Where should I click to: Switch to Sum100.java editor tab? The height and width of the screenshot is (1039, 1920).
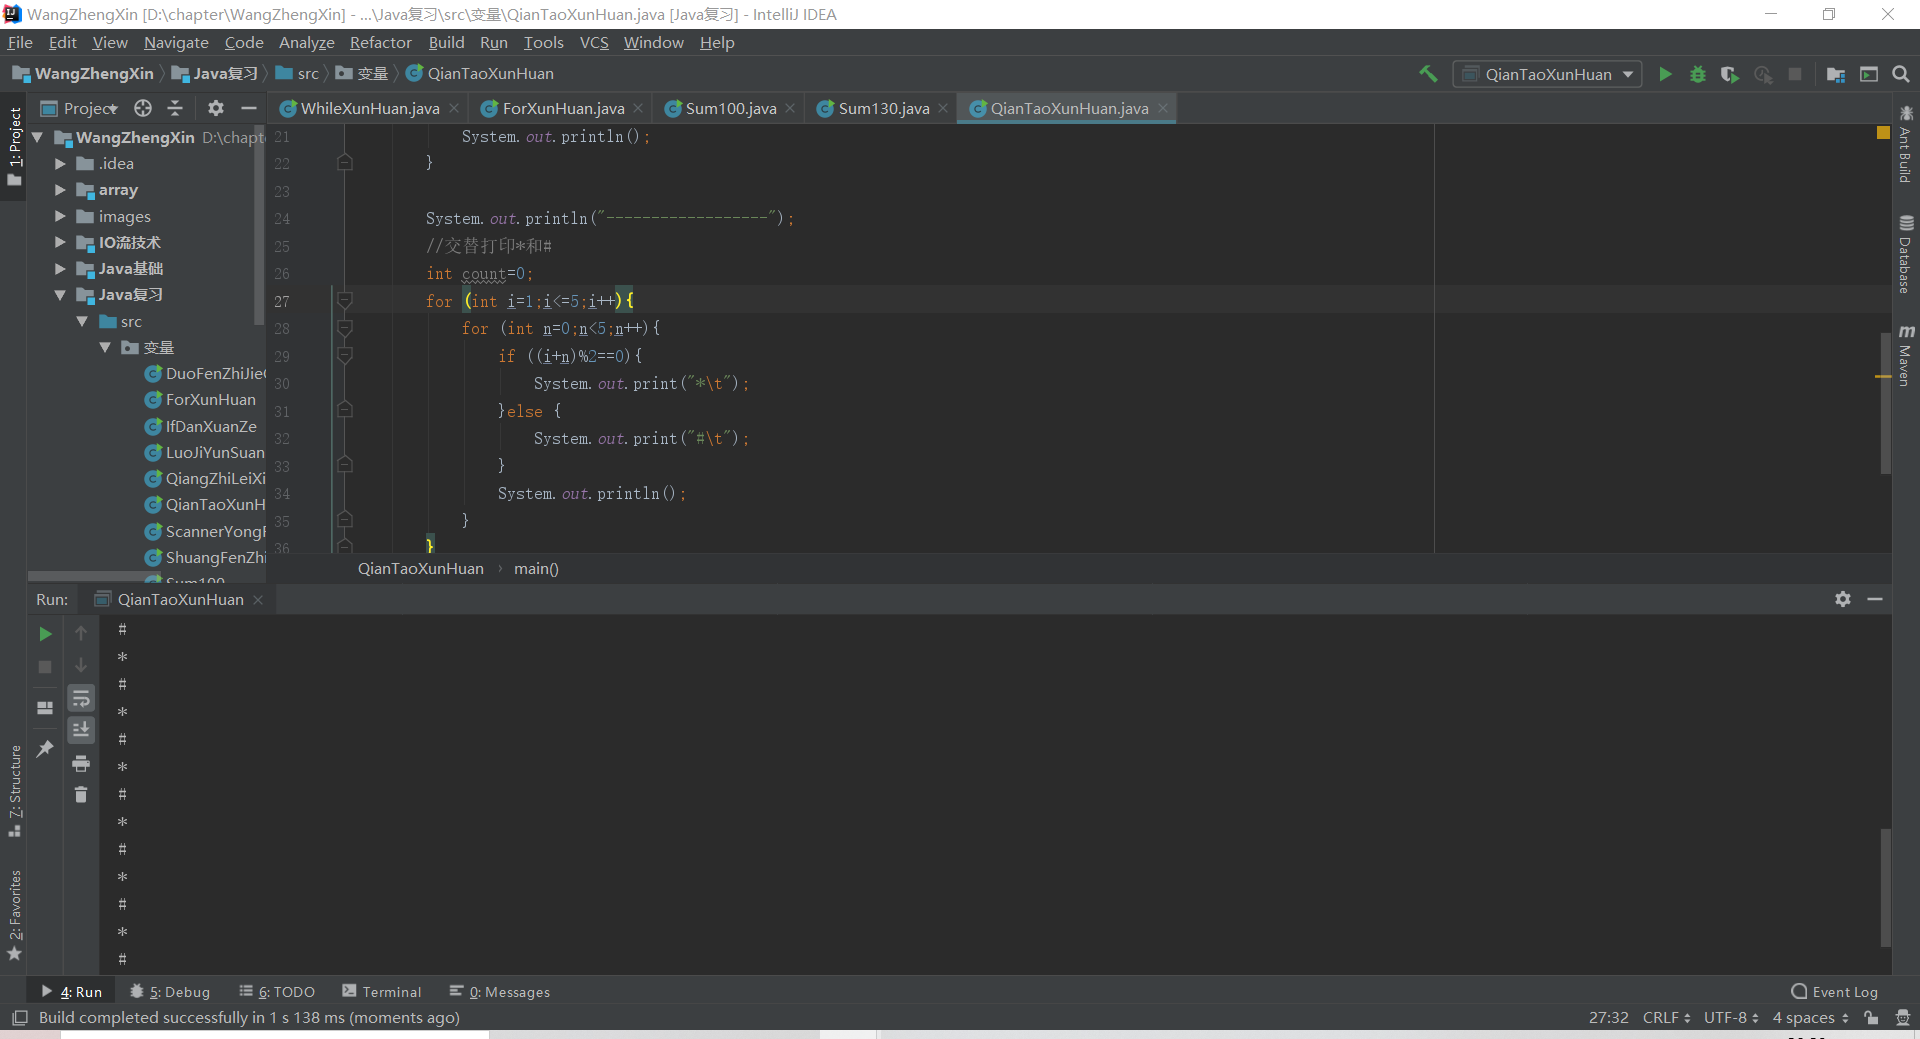[x=730, y=108]
